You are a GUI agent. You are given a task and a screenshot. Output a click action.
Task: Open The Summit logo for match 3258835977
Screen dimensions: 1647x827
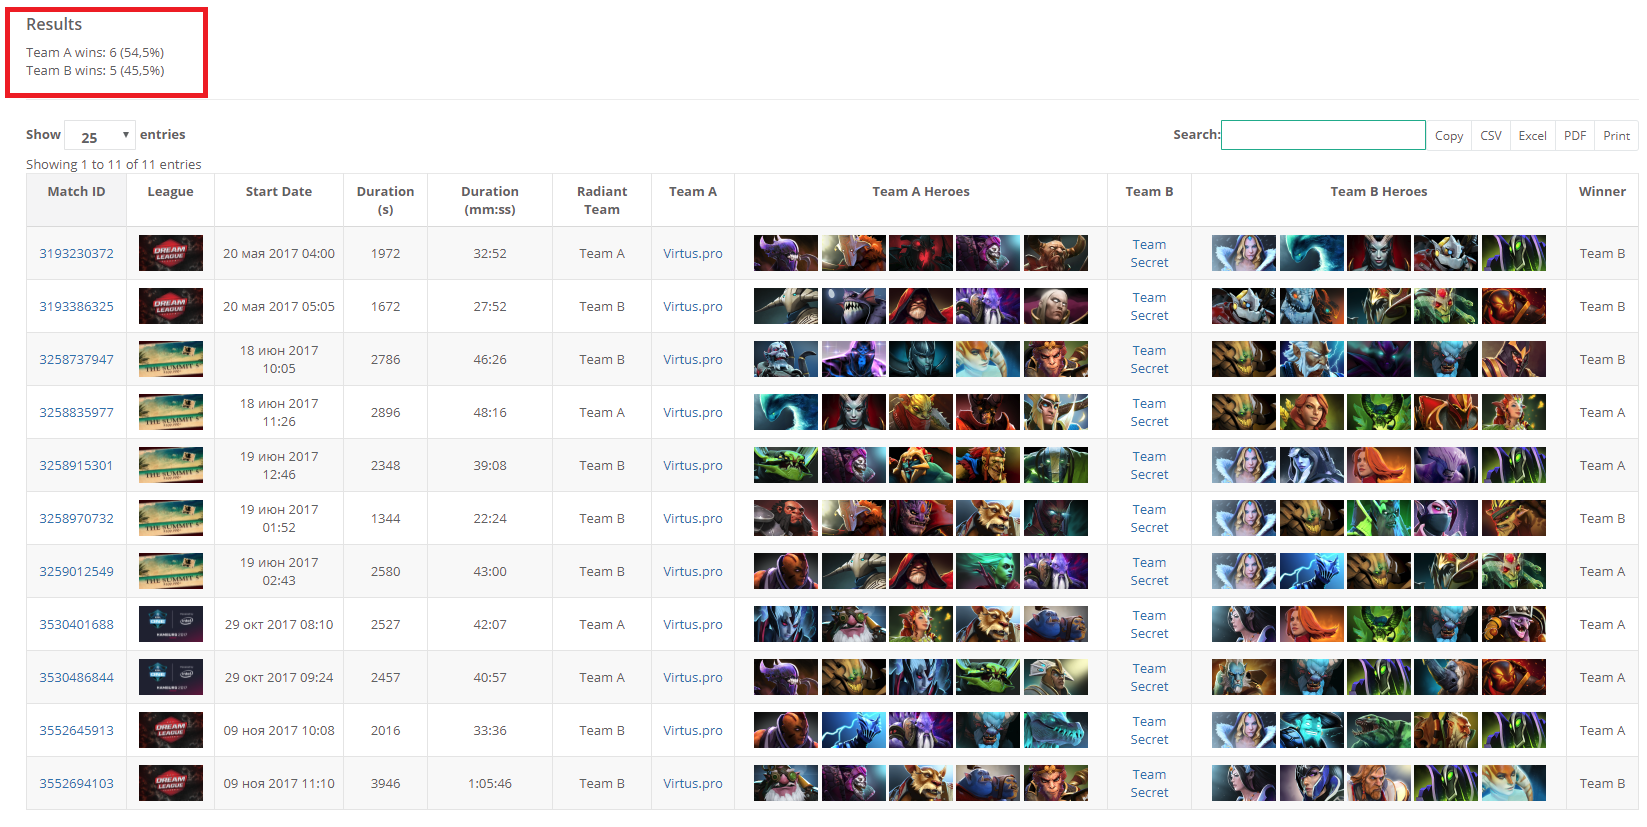[x=171, y=412]
